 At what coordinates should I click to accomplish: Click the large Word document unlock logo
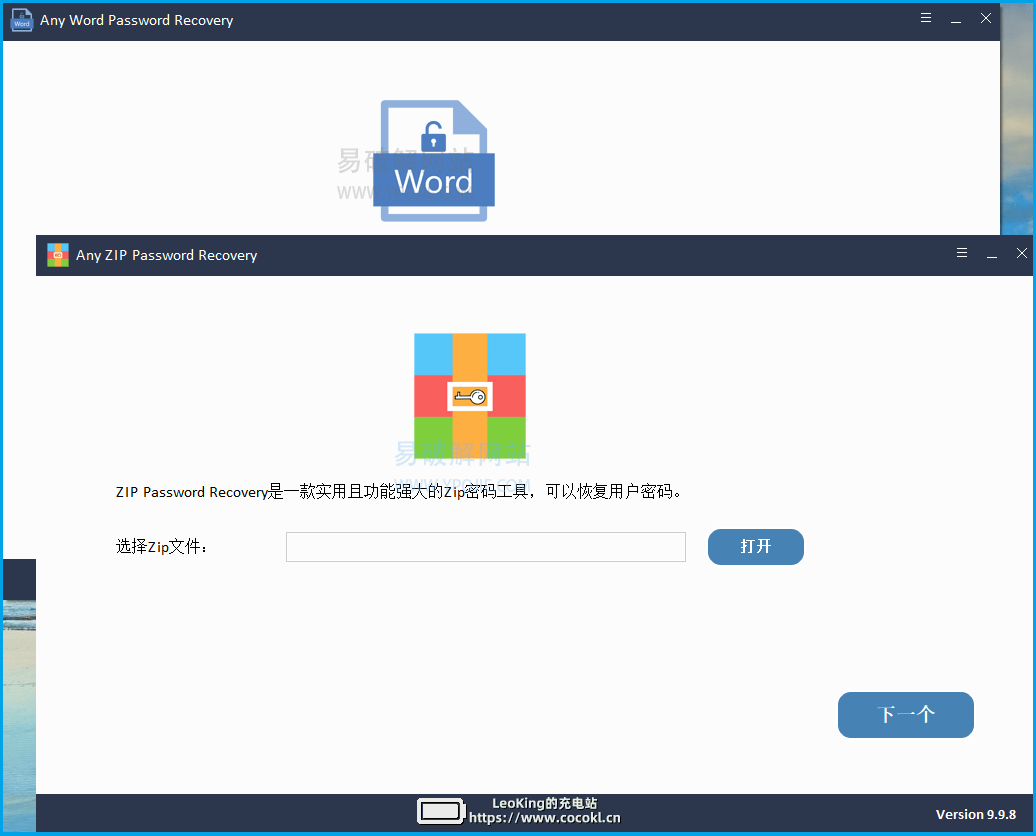pos(434,161)
